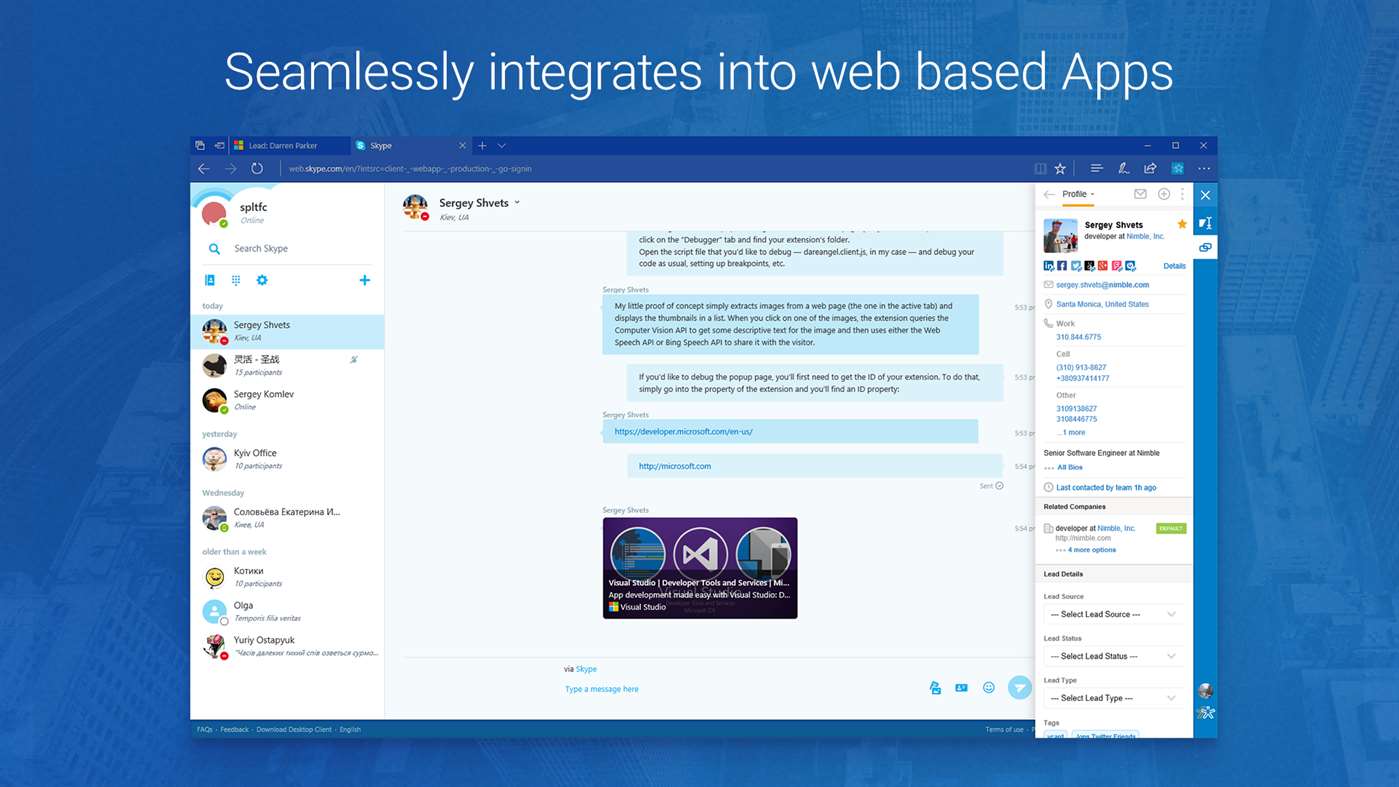Click the browser address bar URL
Screen dimensions: 1399x787
pyautogui.click(x=410, y=169)
